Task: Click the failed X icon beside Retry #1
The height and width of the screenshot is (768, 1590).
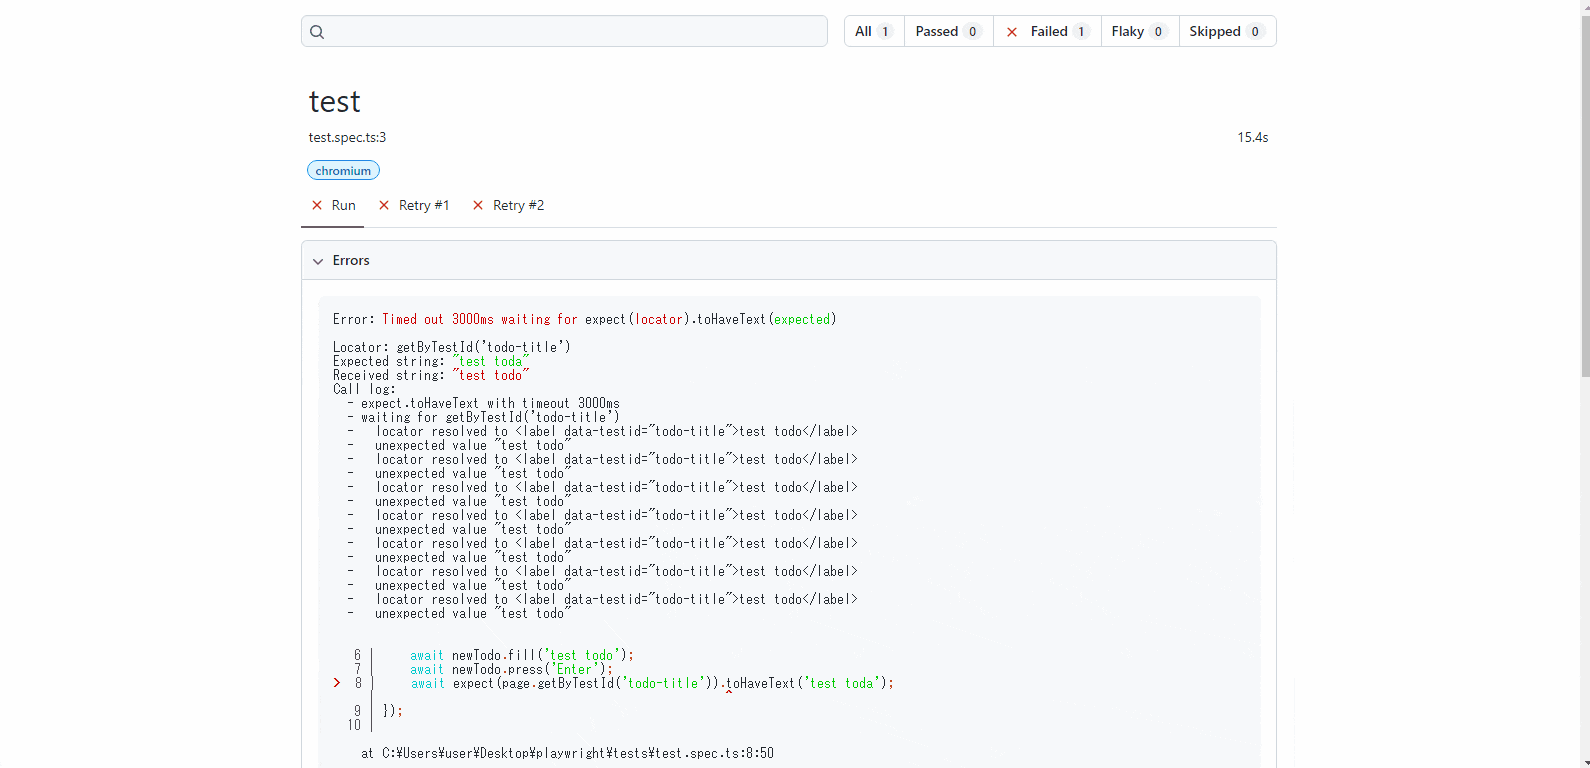Action: [384, 205]
